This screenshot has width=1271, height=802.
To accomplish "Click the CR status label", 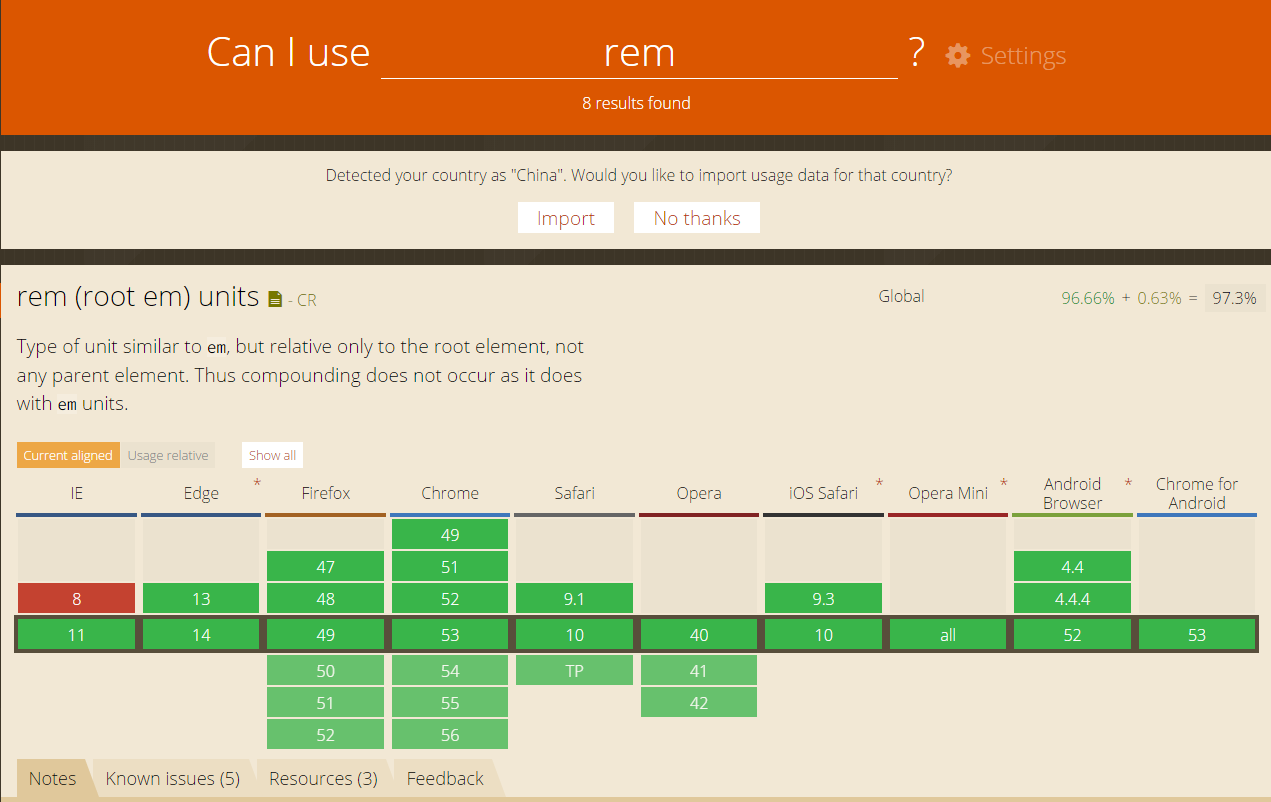I will point(306,300).
